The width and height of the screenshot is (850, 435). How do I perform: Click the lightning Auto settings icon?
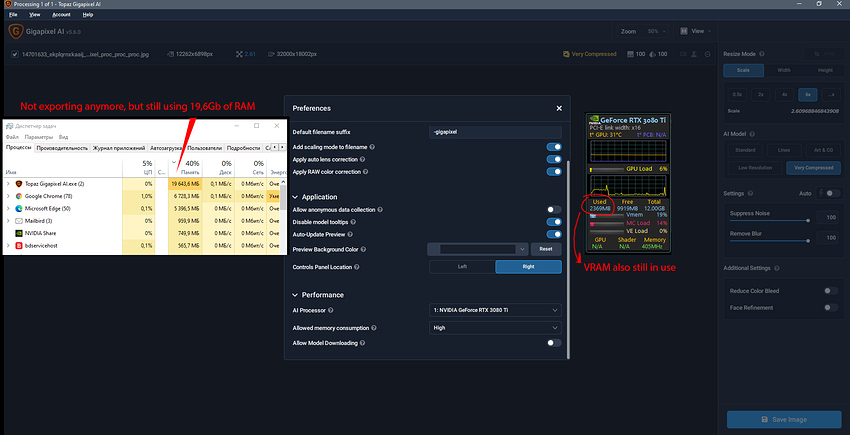(819, 193)
